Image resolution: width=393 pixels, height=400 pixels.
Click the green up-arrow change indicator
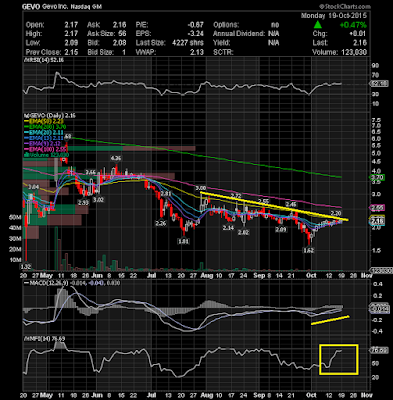(318, 25)
